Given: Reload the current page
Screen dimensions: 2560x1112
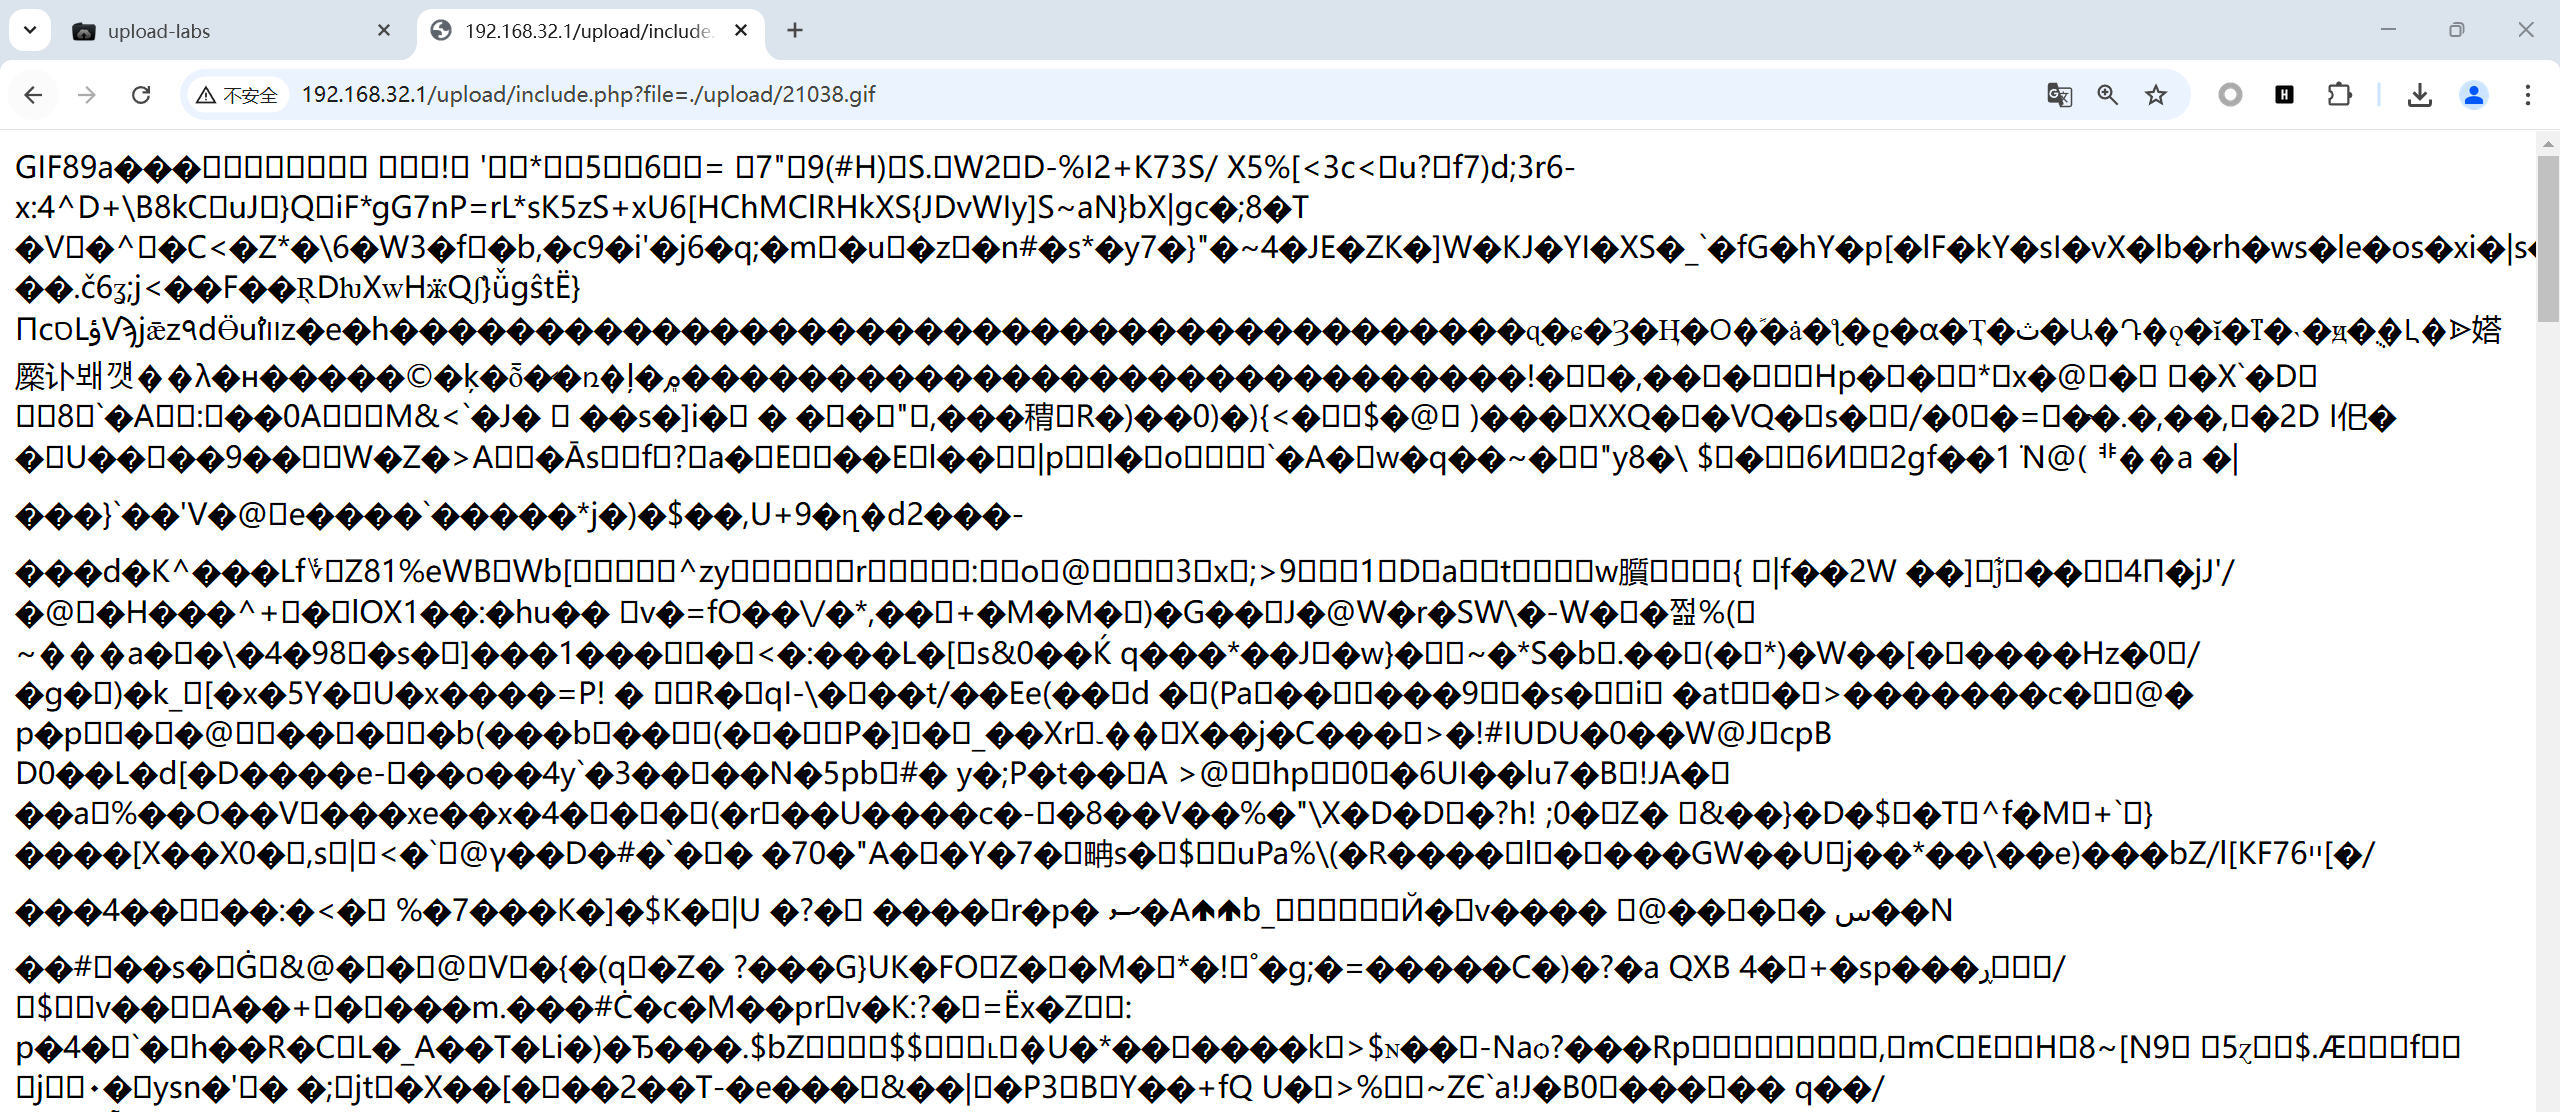Looking at the screenshot, I should tap(141, 95).
